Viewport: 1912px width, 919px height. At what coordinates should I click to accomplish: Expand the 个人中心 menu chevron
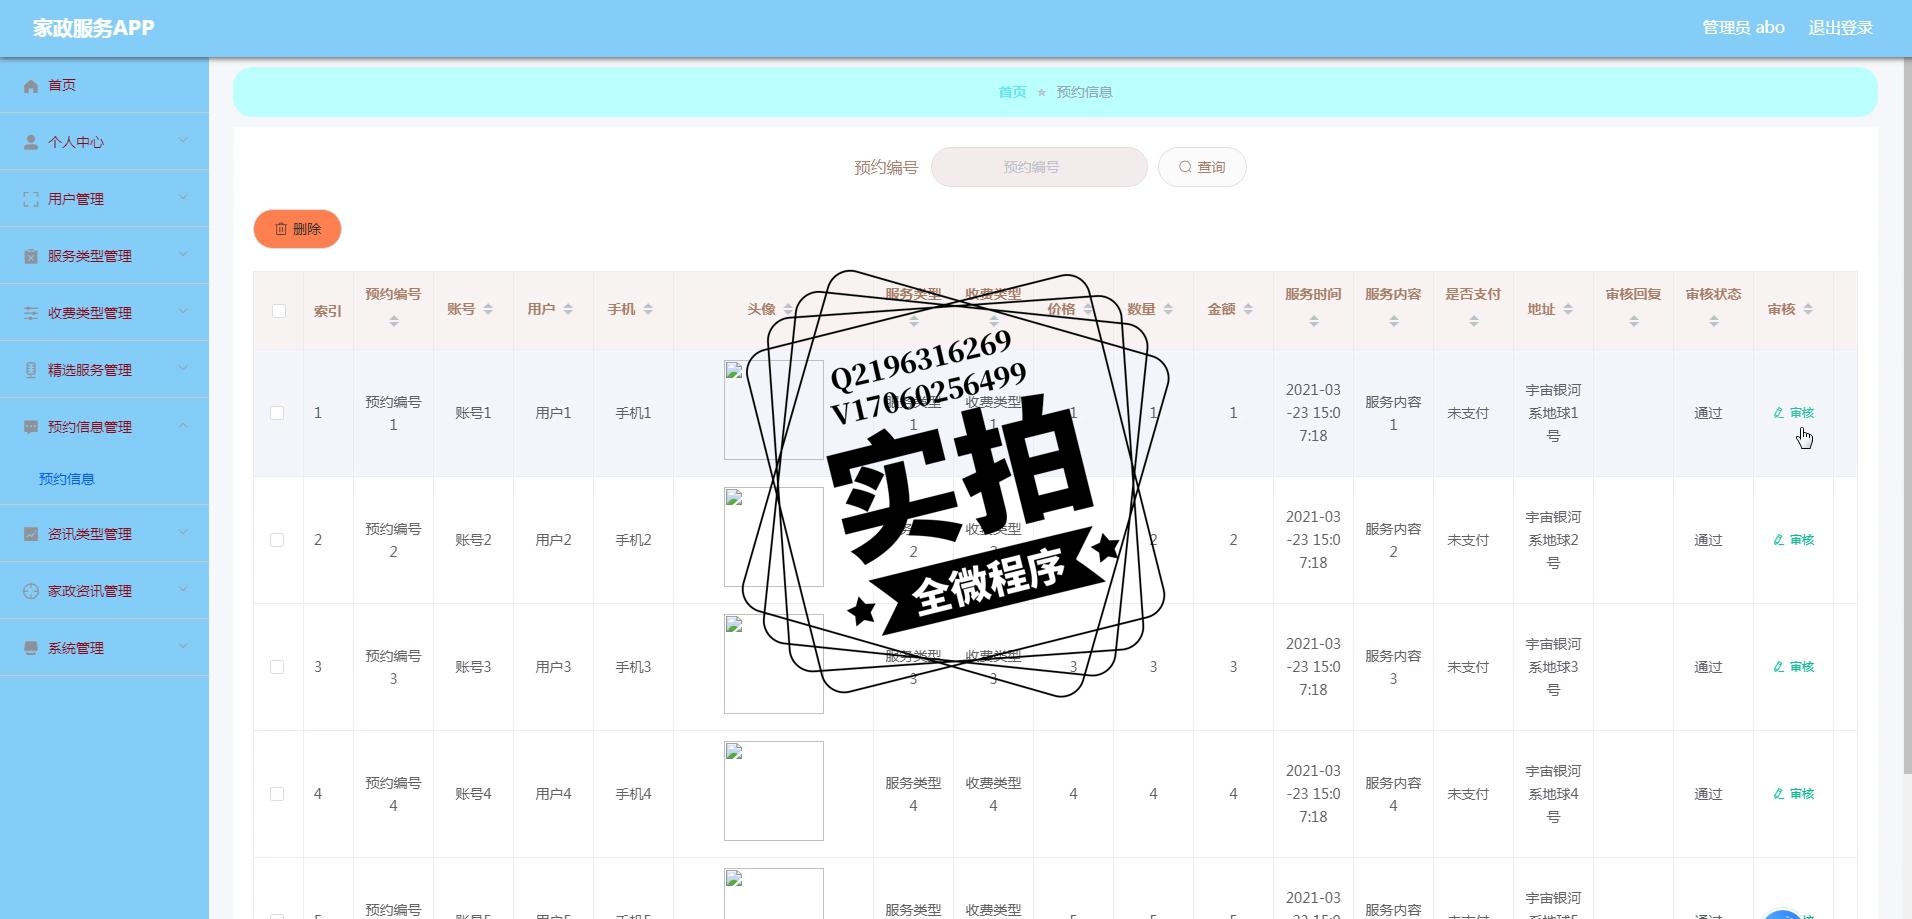(183, 141)
